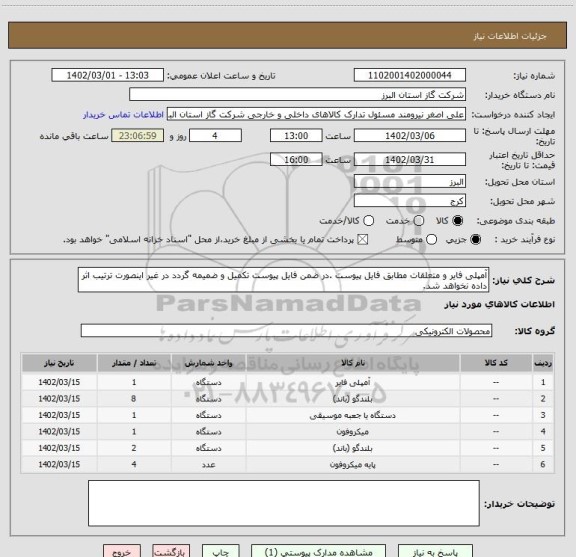
Task: Click the خروج button
Action: [x=122, y=552]
